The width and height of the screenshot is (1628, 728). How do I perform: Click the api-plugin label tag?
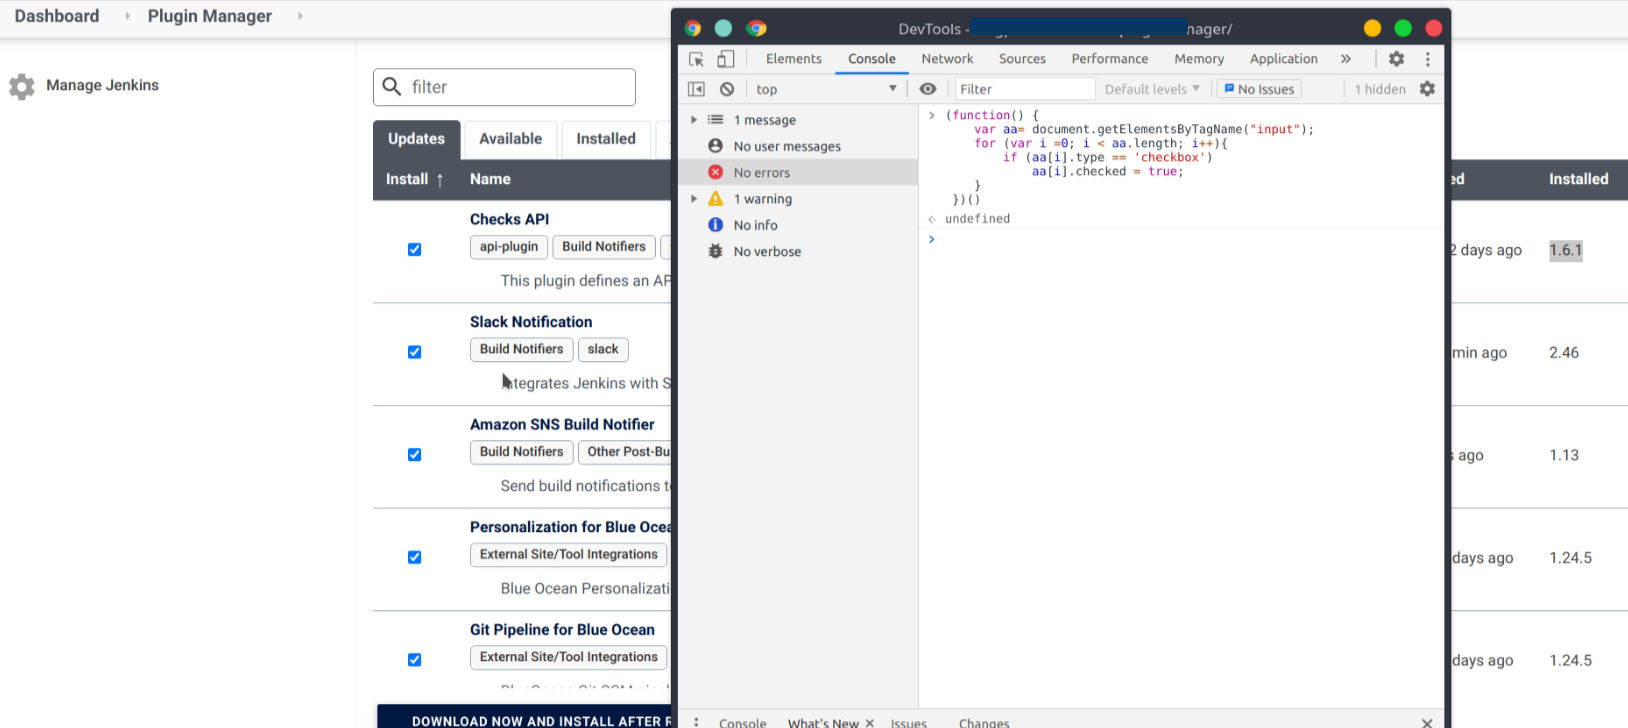click(x=509, y=247)
